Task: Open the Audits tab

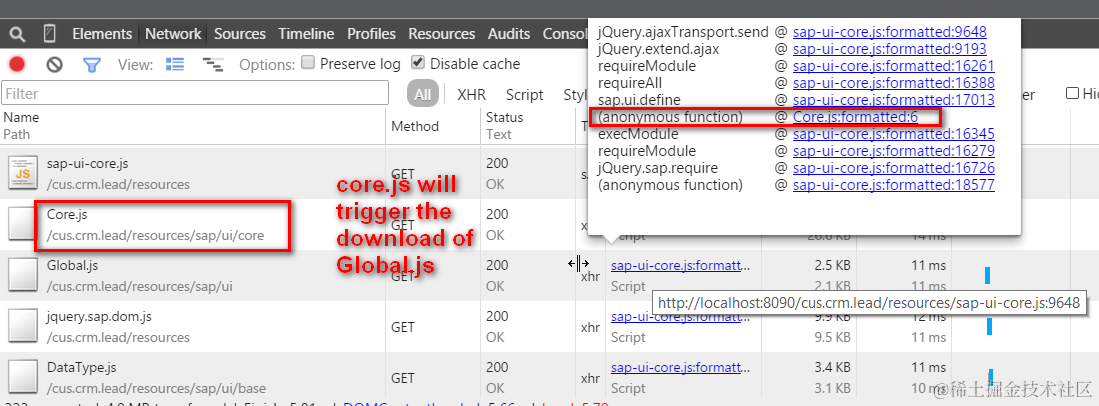Action: pyautogui.click(x=509, y=34)
